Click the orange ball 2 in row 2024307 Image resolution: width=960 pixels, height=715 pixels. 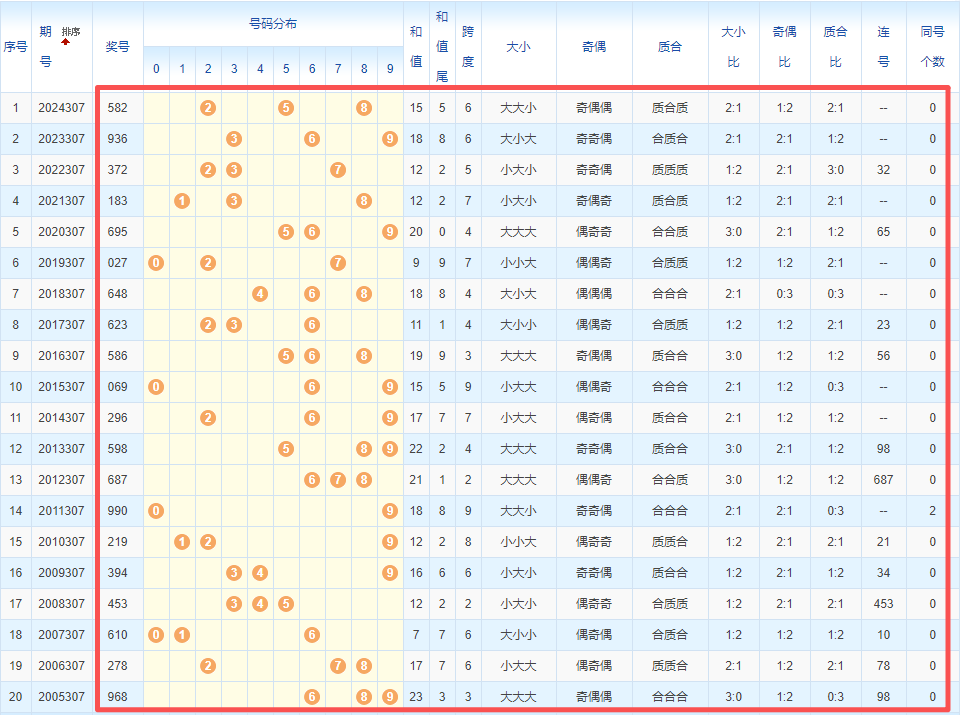point(208,108)
